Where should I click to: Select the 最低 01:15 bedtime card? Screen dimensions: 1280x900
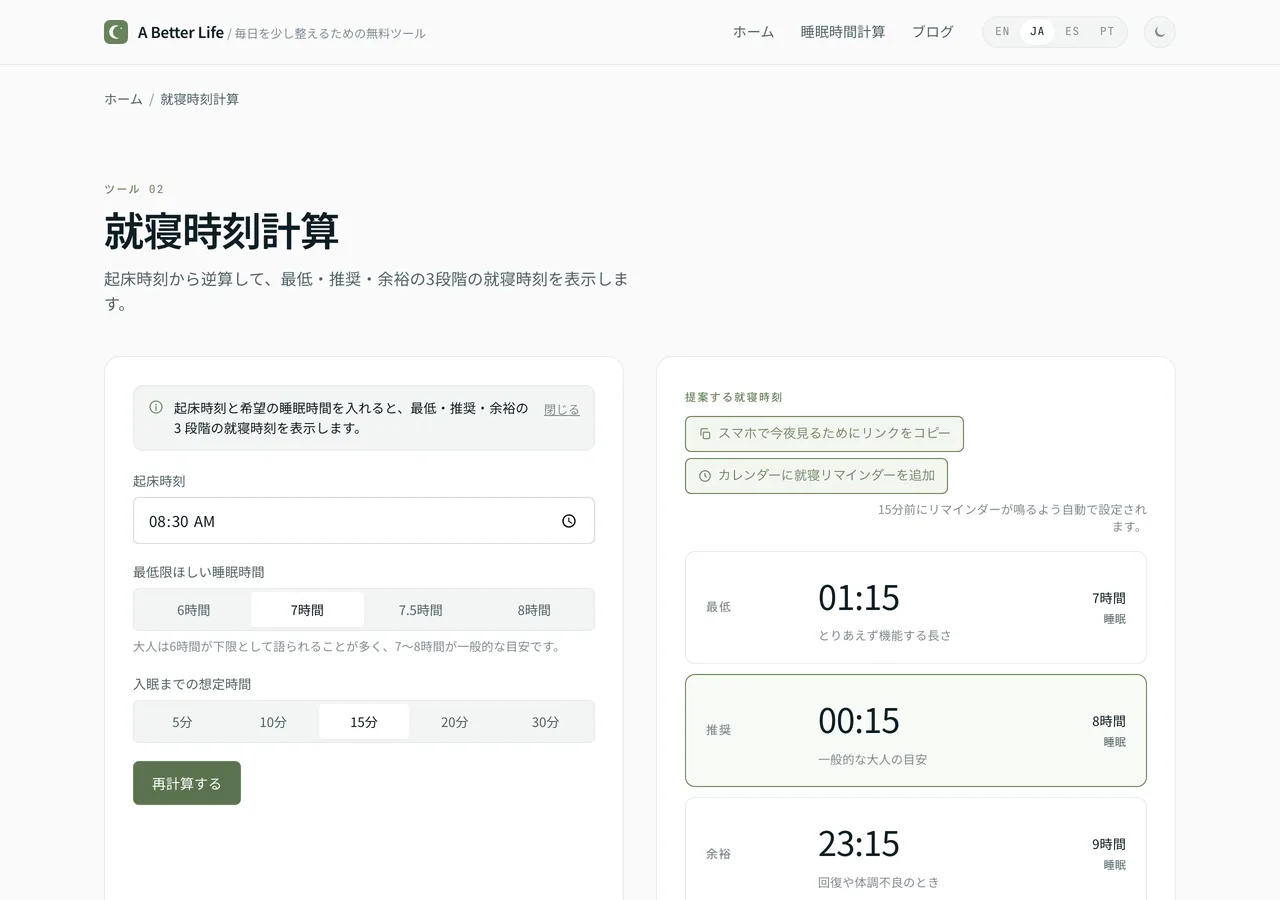pyautogui.click(x=916, y=607)
